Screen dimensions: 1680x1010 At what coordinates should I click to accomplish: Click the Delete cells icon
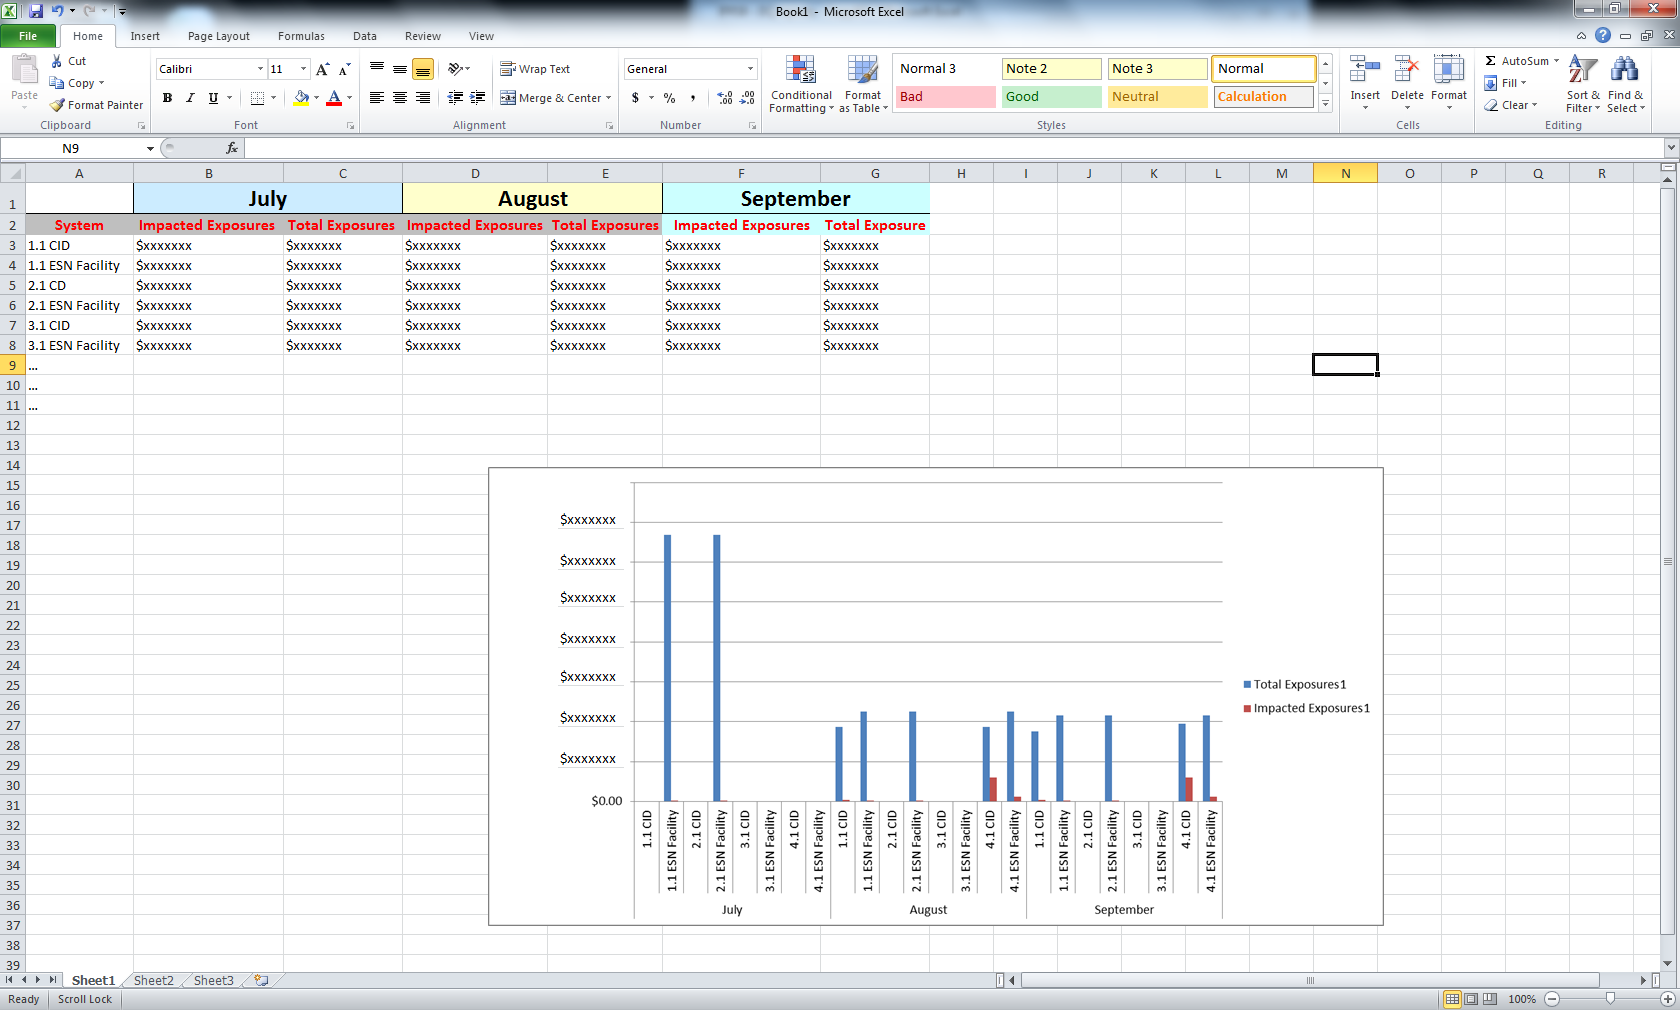click(1407, 70)
